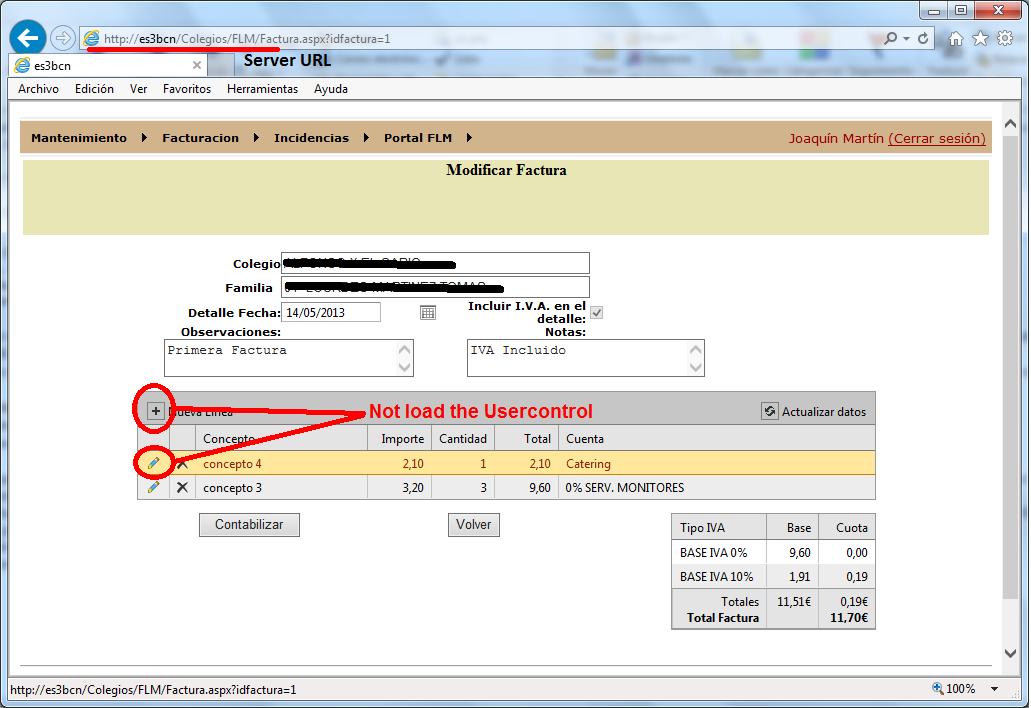
Task: Click the vertical page scrollbar thumb
Action: coord(1011,366)
